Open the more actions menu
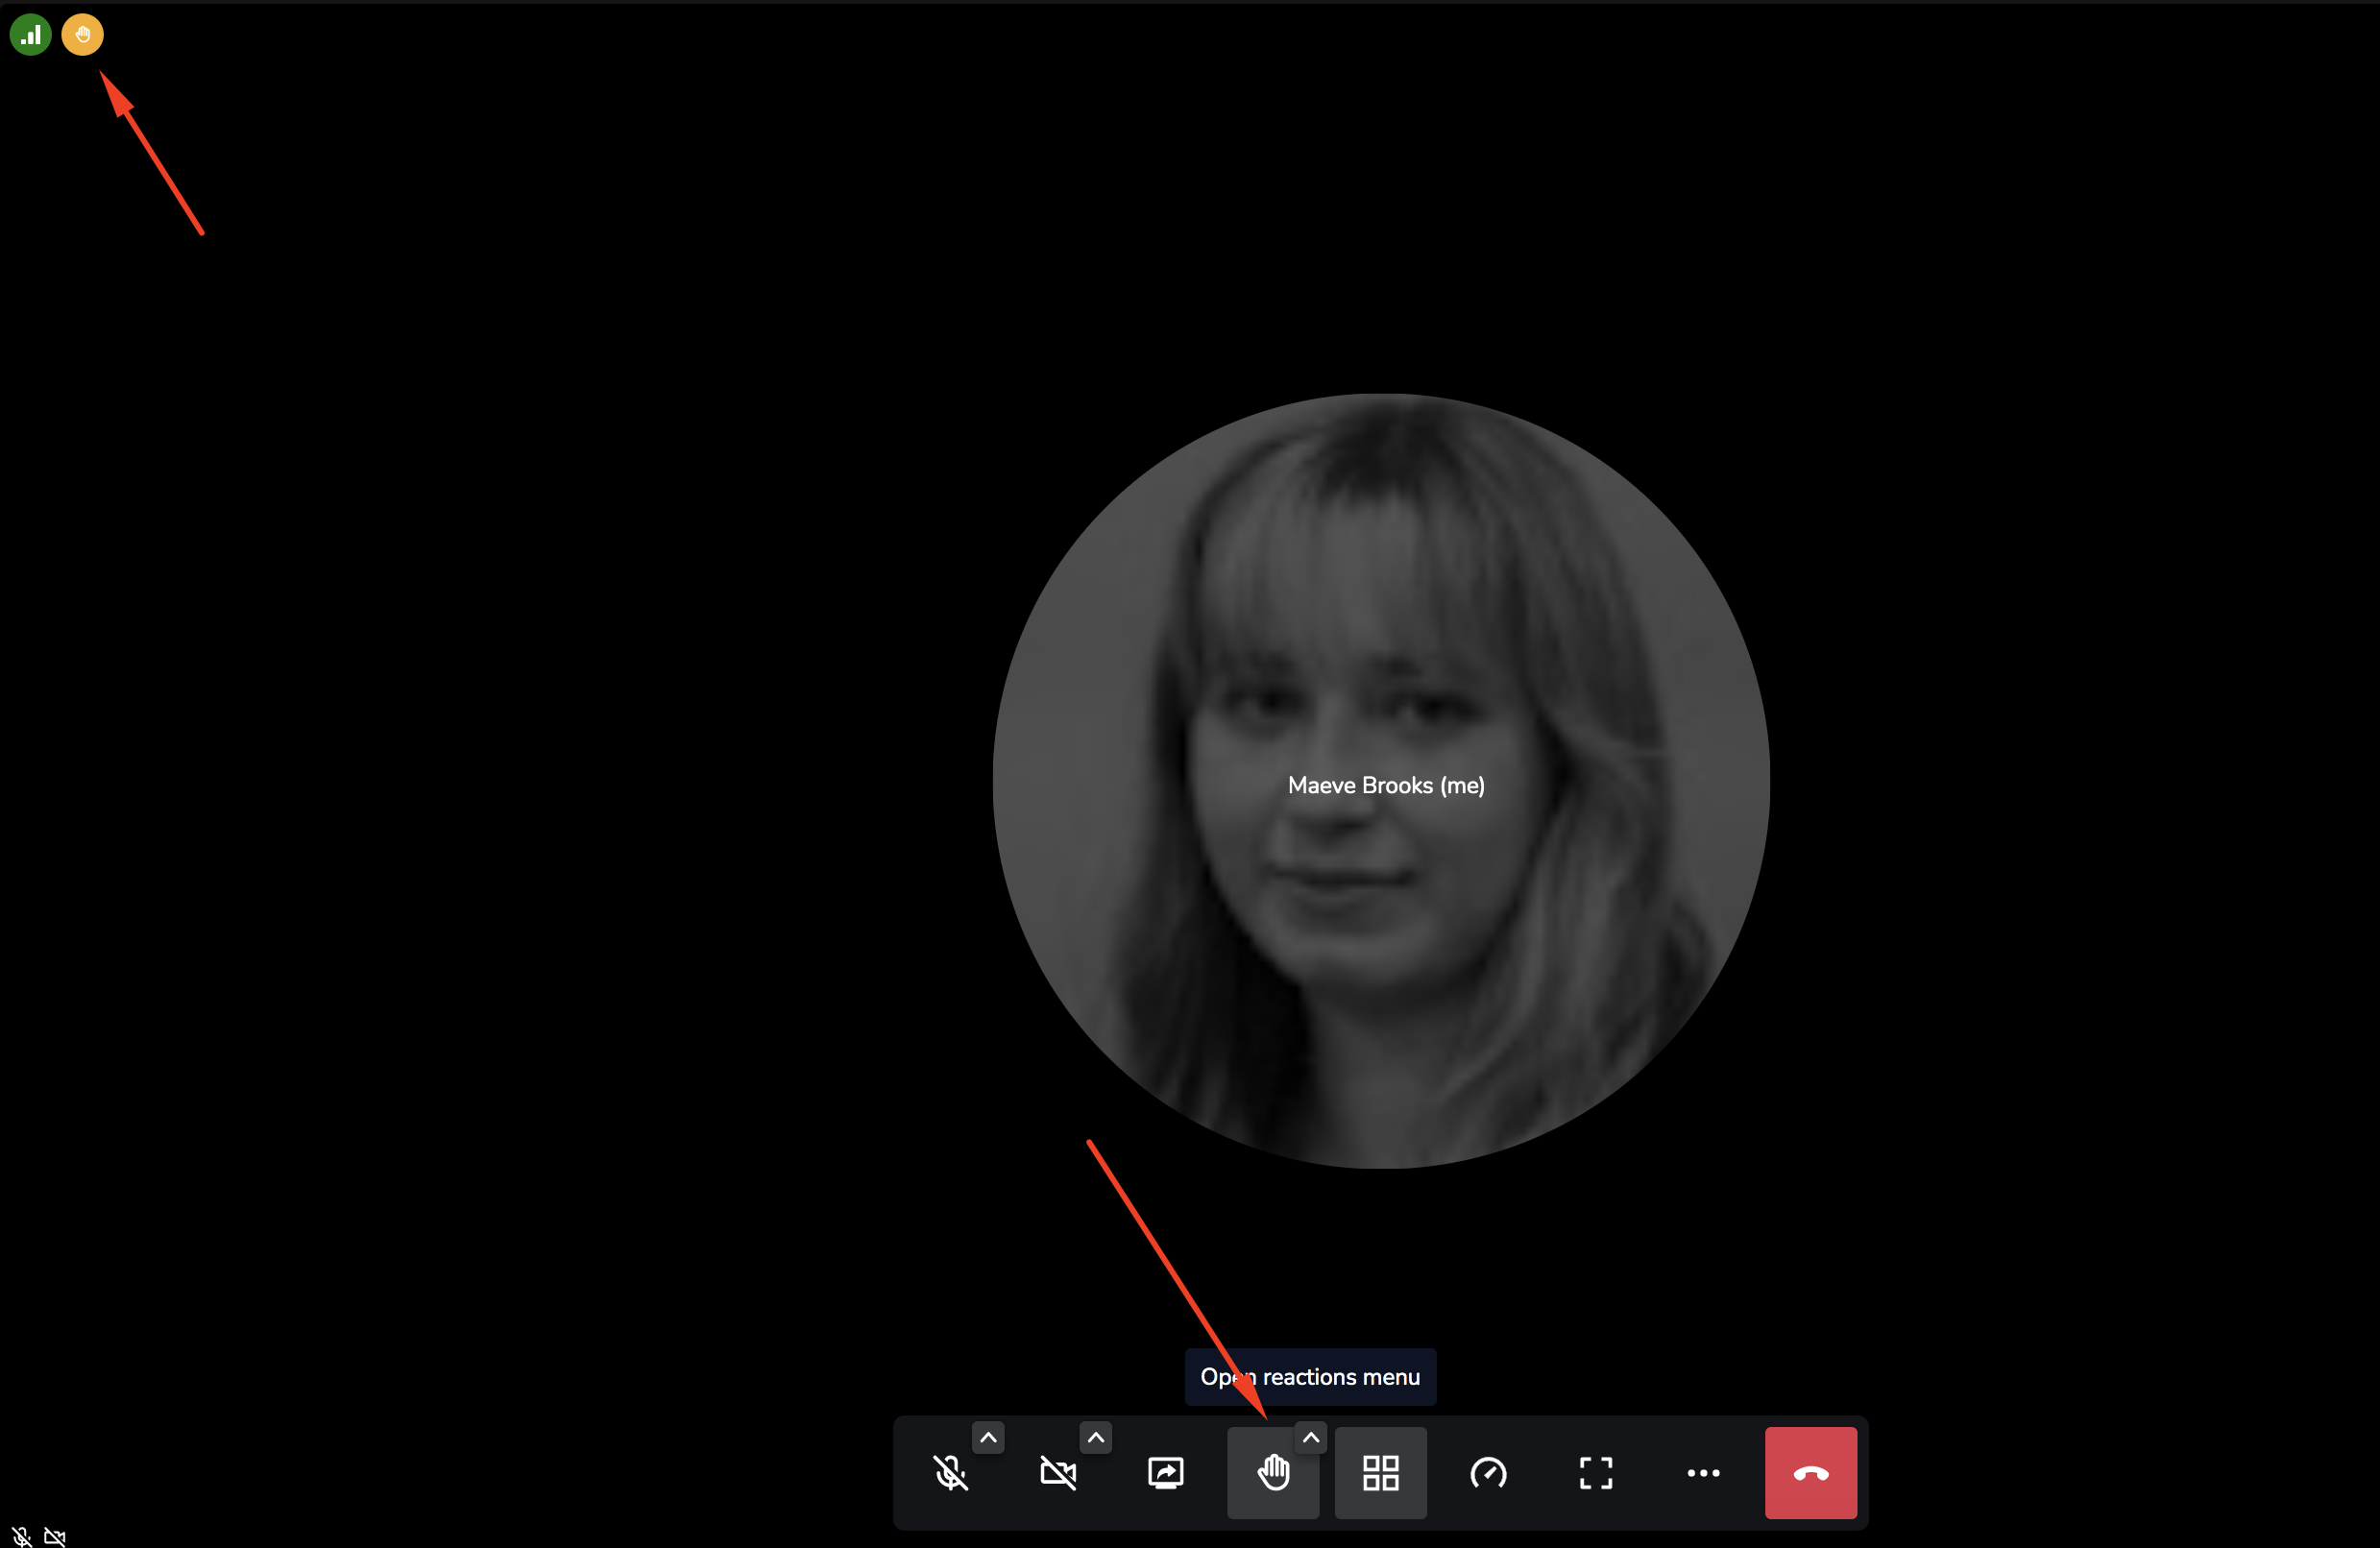The width and height of the screenshot is (2380, 1548). 1703,1472
